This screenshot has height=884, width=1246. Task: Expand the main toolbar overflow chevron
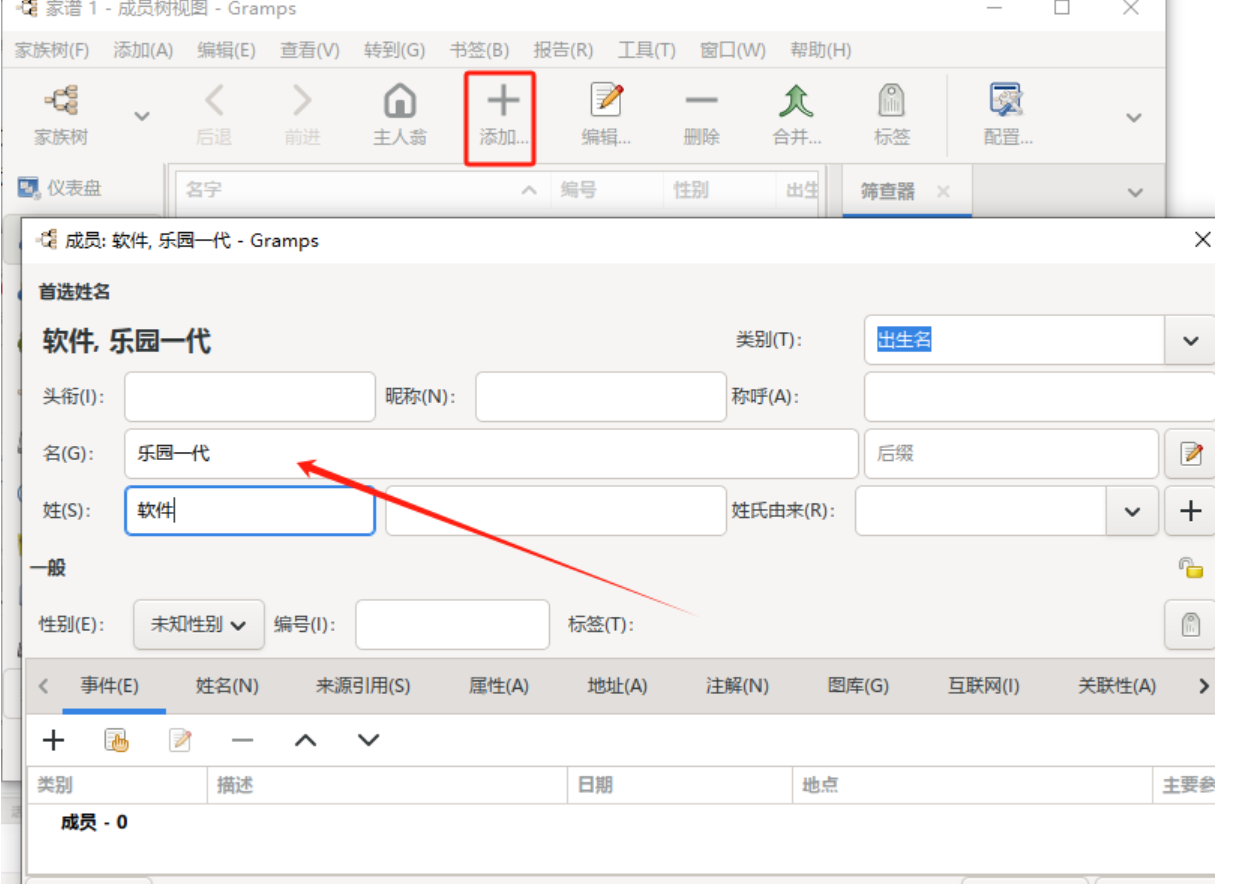pos(1134,117)
